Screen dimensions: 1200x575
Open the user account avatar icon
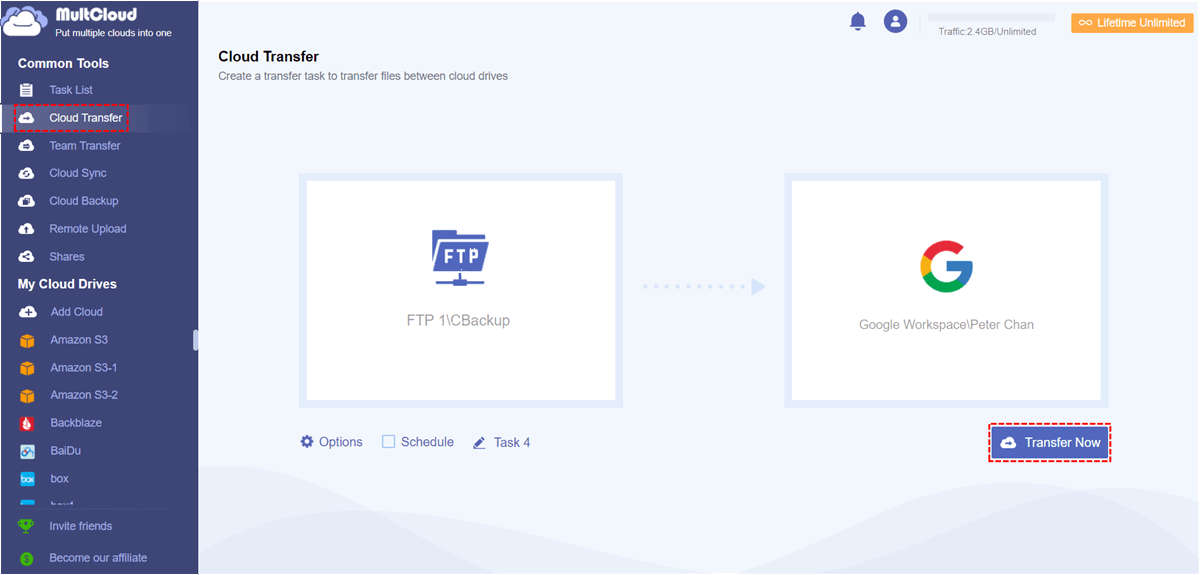[895, 21]
